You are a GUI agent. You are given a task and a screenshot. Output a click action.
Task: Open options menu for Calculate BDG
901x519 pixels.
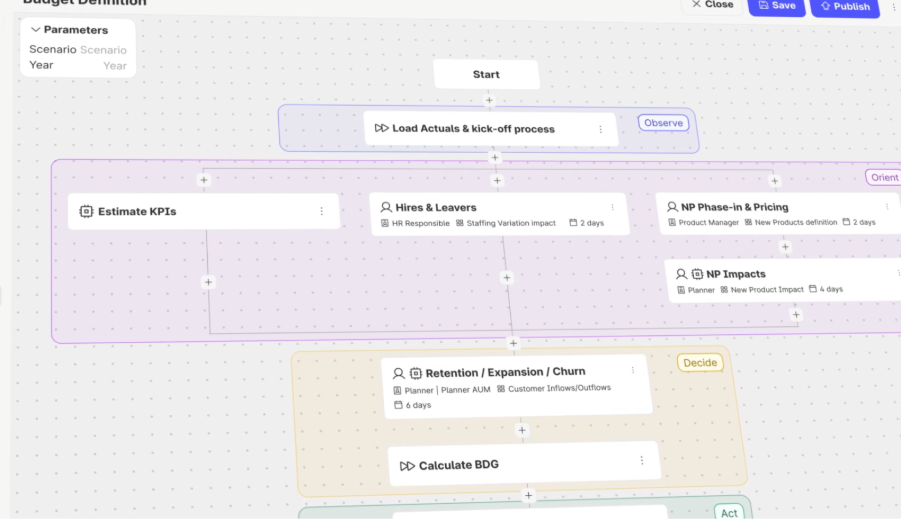642,460
